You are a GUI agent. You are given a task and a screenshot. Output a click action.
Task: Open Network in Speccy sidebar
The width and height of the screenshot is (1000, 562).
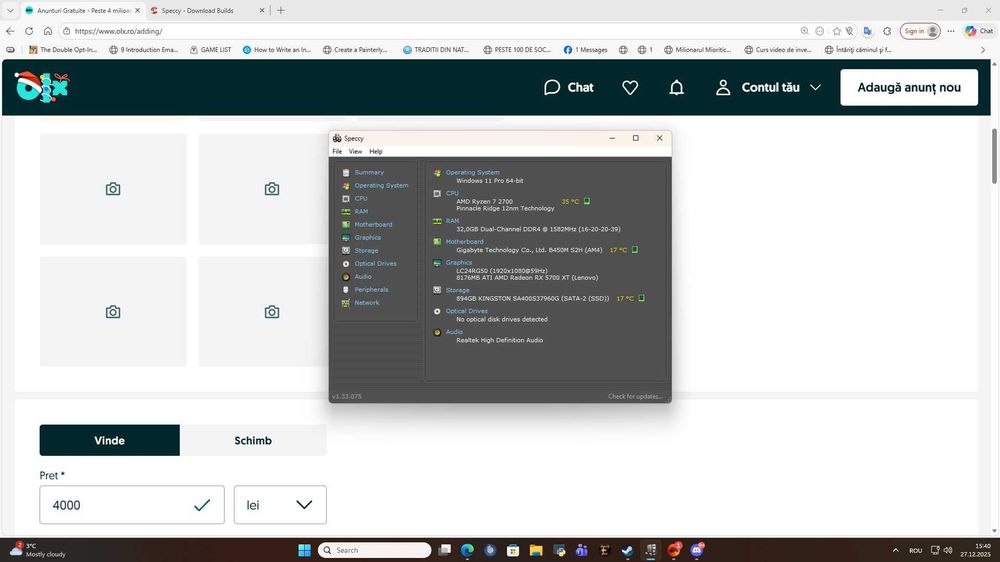point(367,302)
